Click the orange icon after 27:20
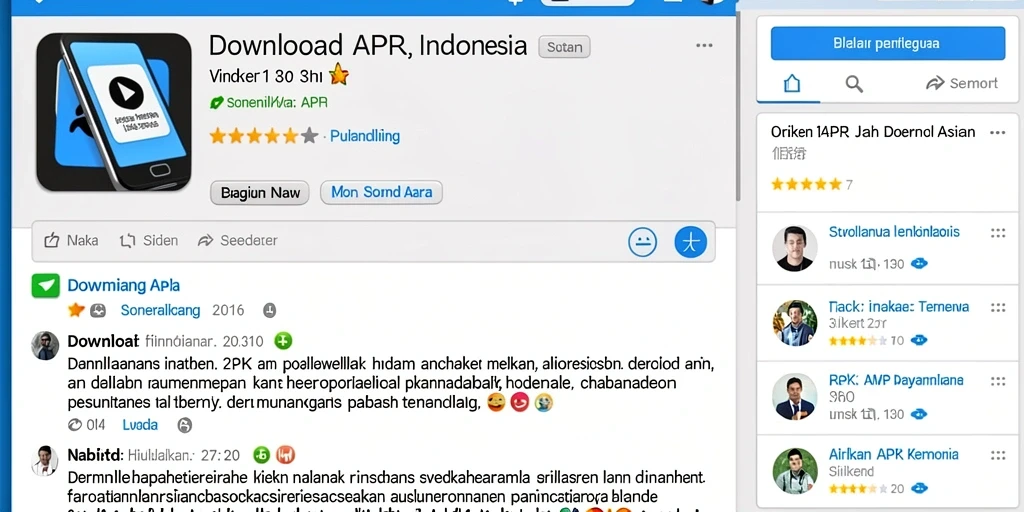 coord(285,455)
